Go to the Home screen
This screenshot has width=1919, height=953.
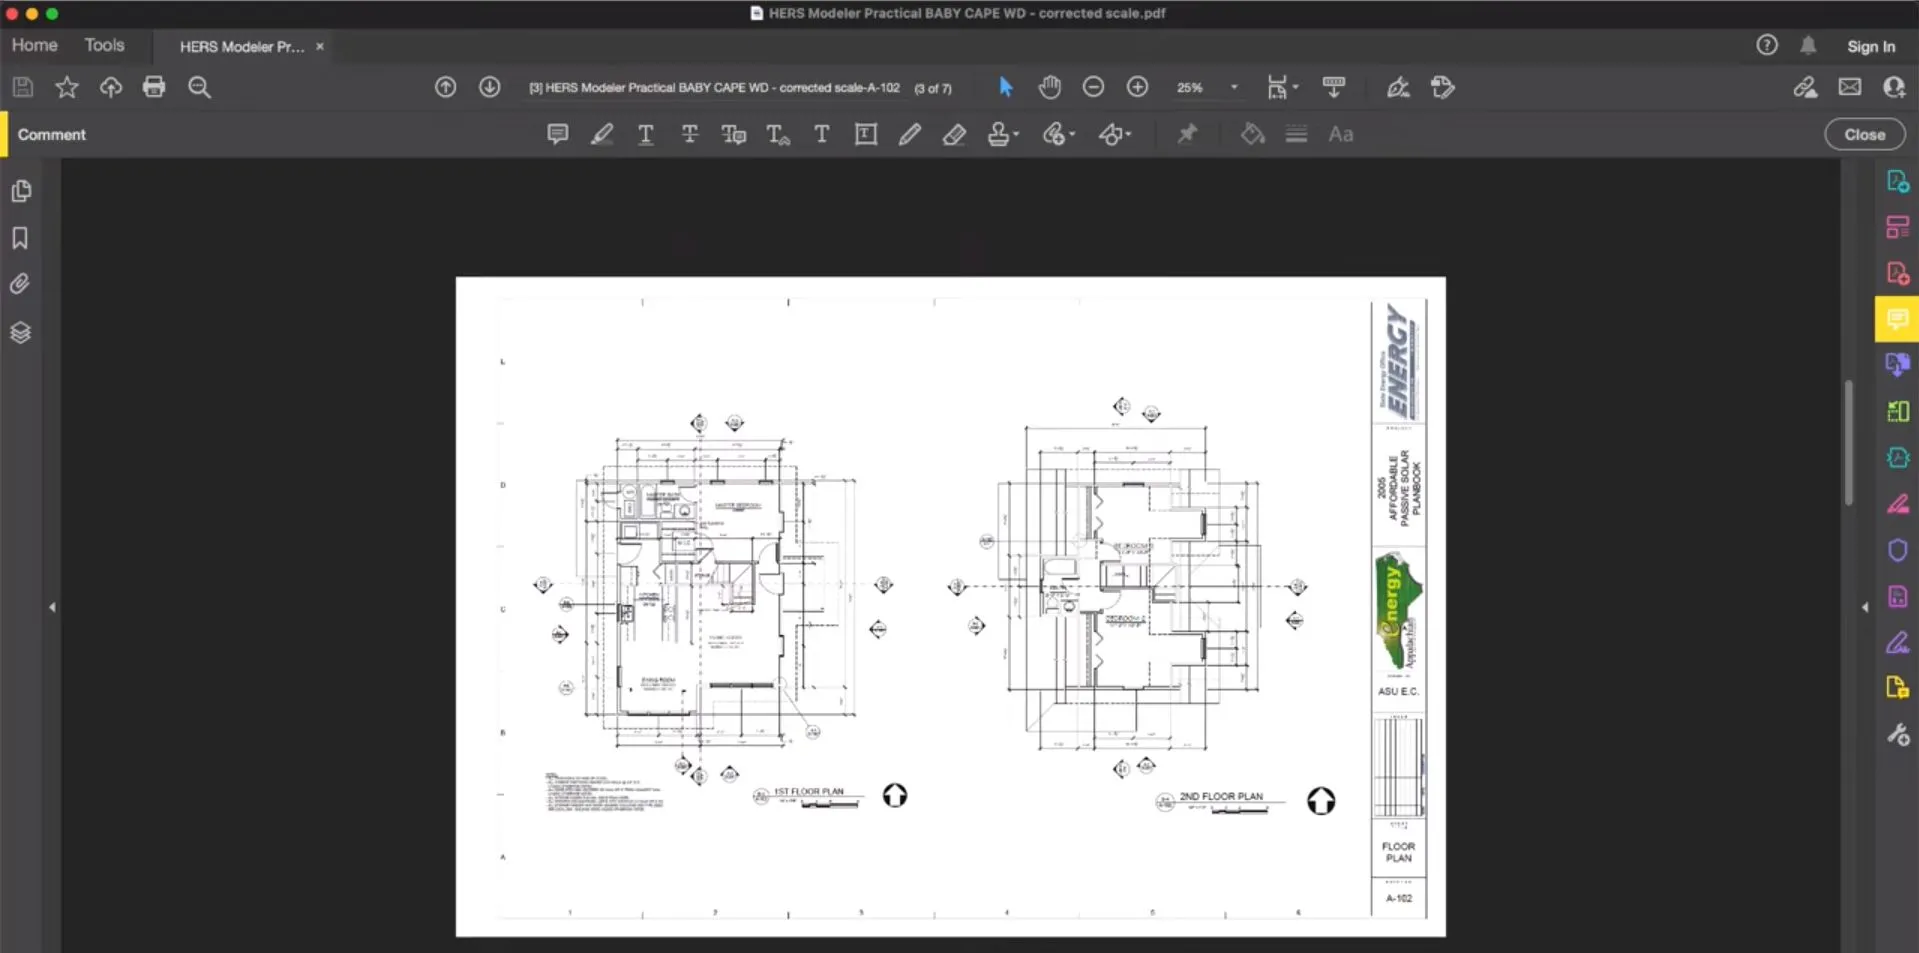[x=33, y=45]
